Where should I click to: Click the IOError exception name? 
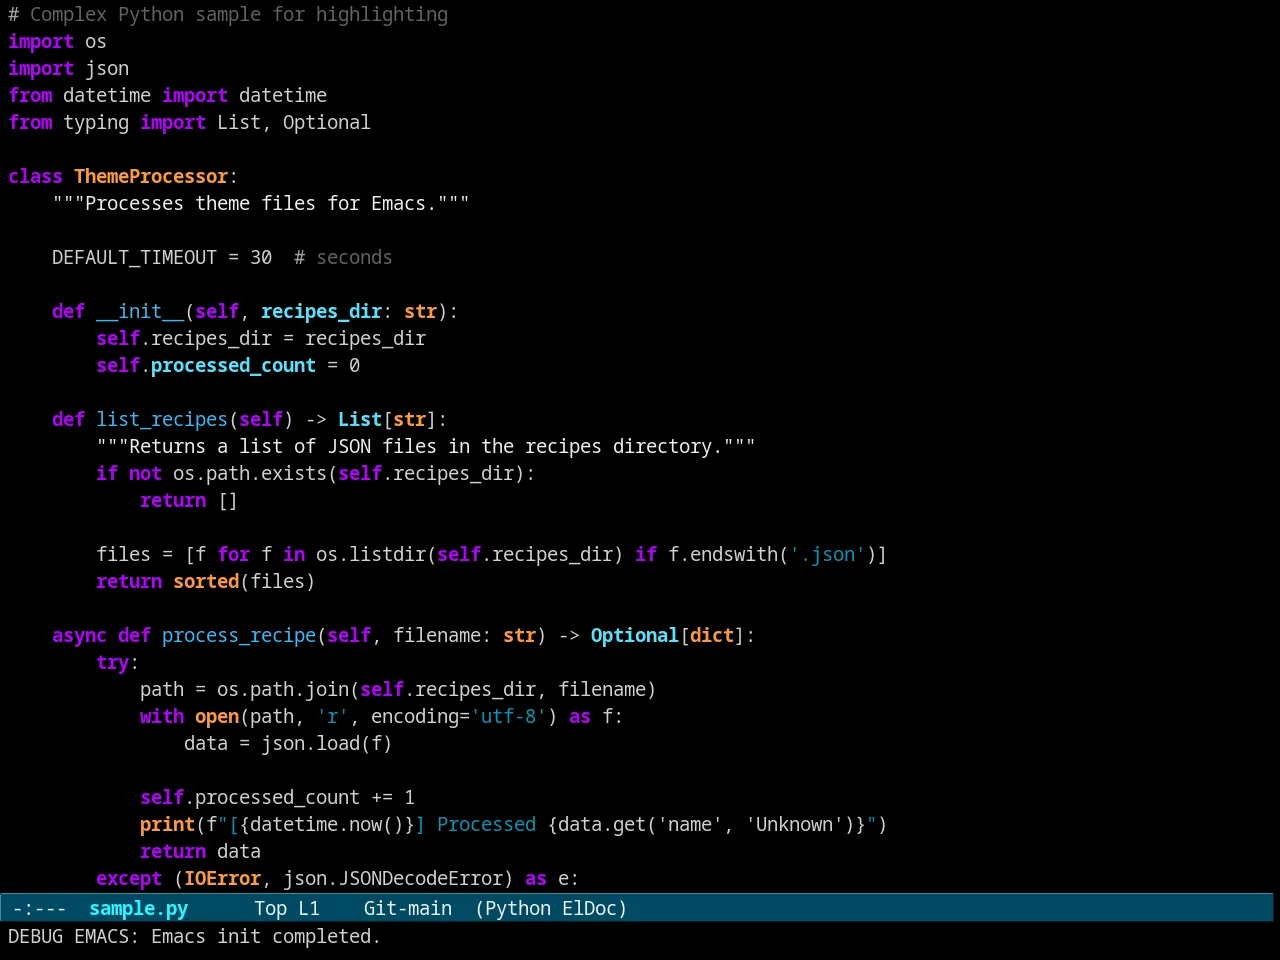pyautogui.click(x=222, y=878)
